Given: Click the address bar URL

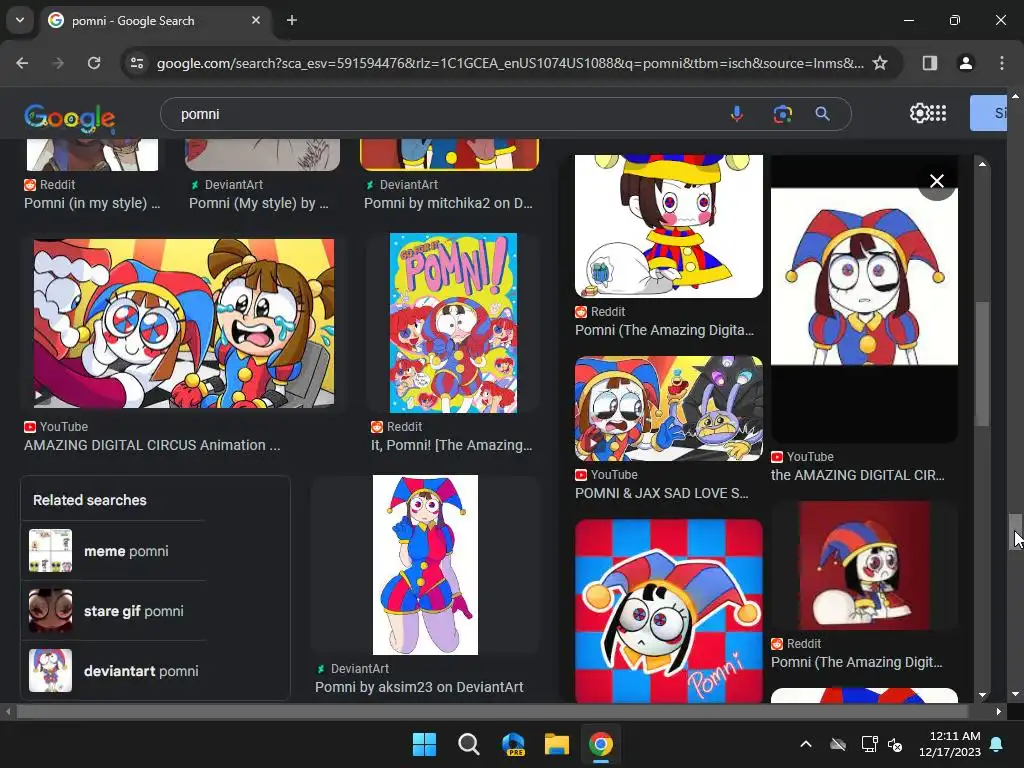Looking at the screenshot, I should pos(509,63).
